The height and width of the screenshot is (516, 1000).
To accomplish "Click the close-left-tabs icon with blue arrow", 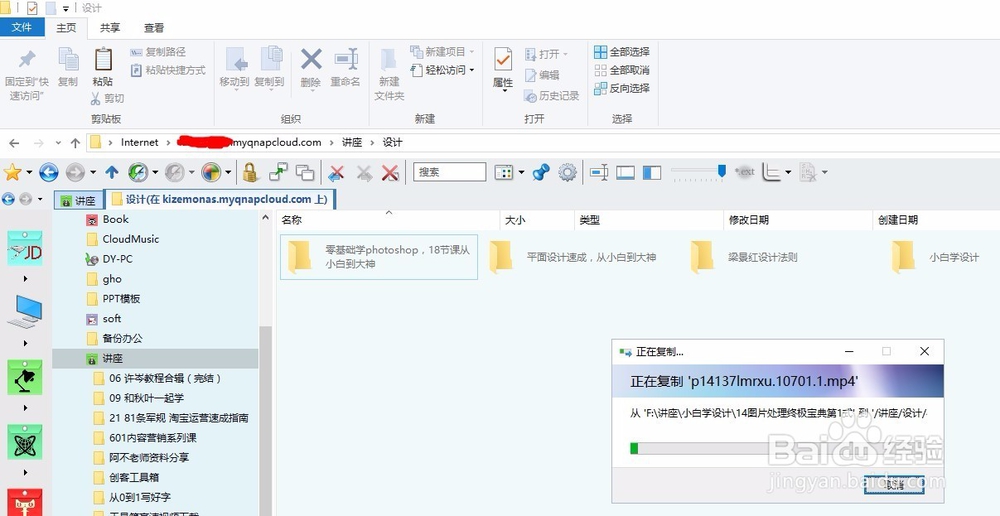I will click(x=336, y=172).
